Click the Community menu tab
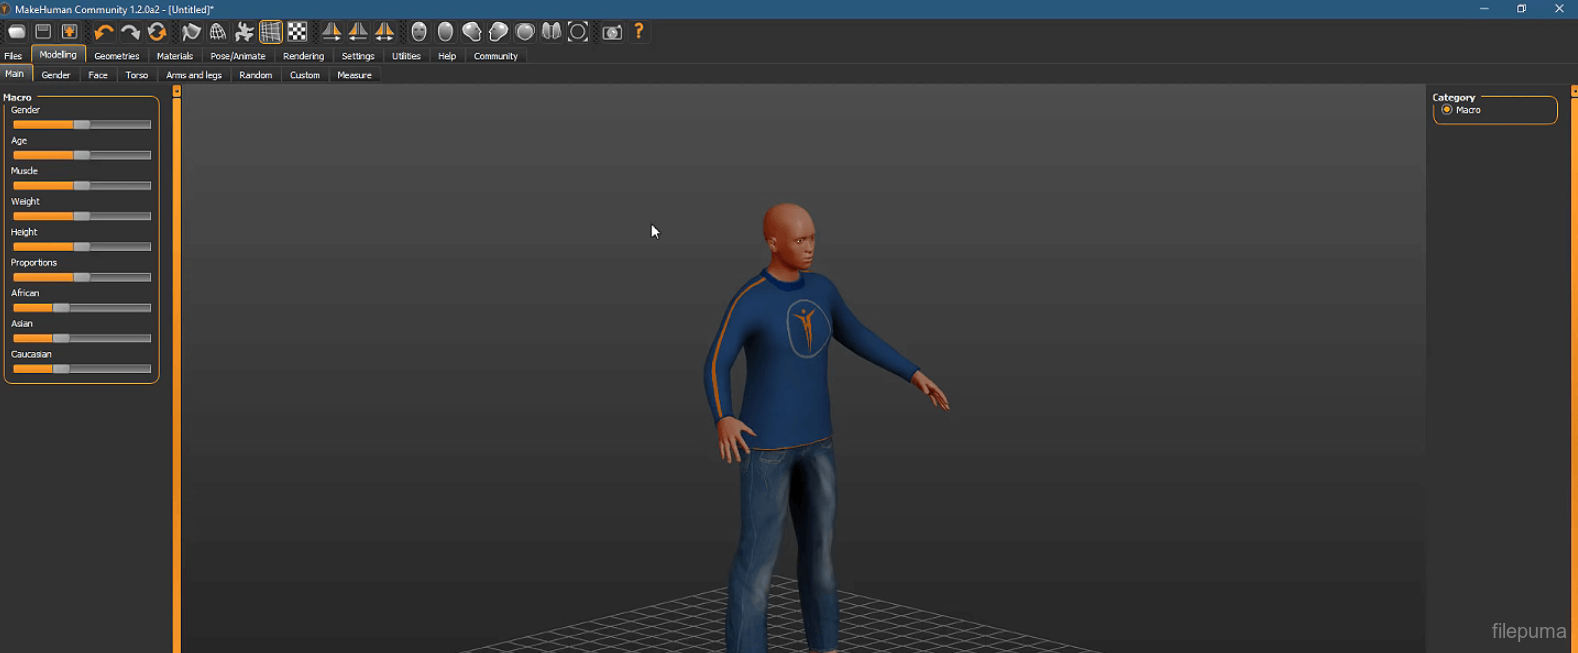This screenshot has height=653, width=1578. (495, 56)
